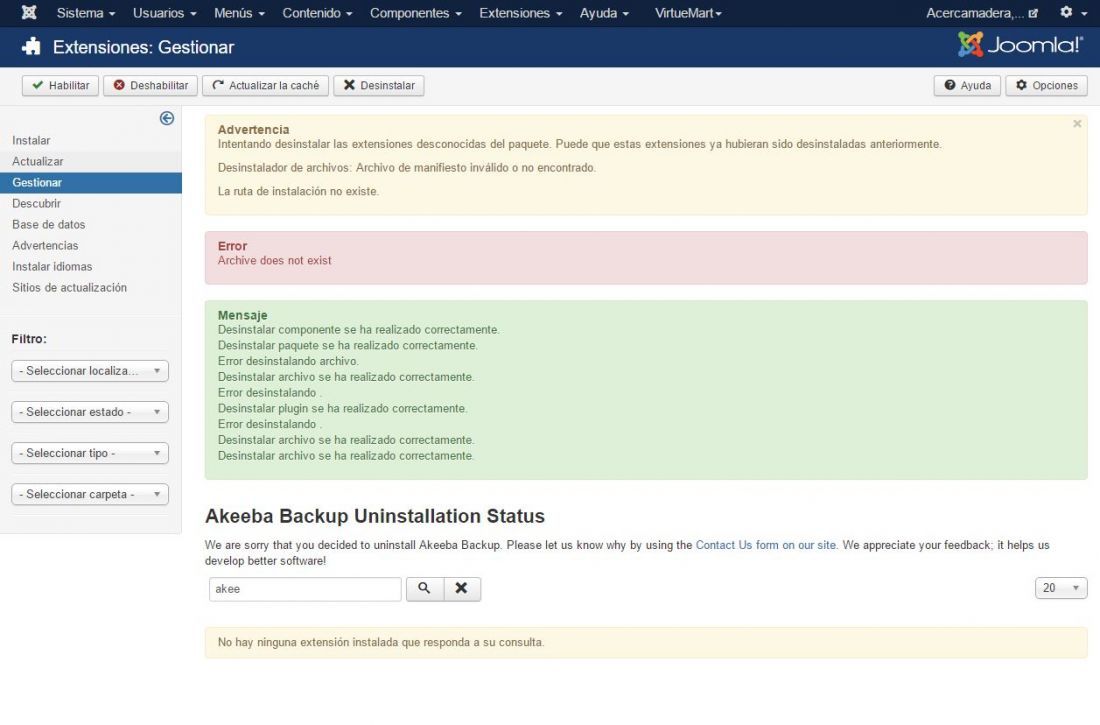Viewport: 1100px width, 725px height.
Task: Open the Opciones button
Action: point(1047,86)
